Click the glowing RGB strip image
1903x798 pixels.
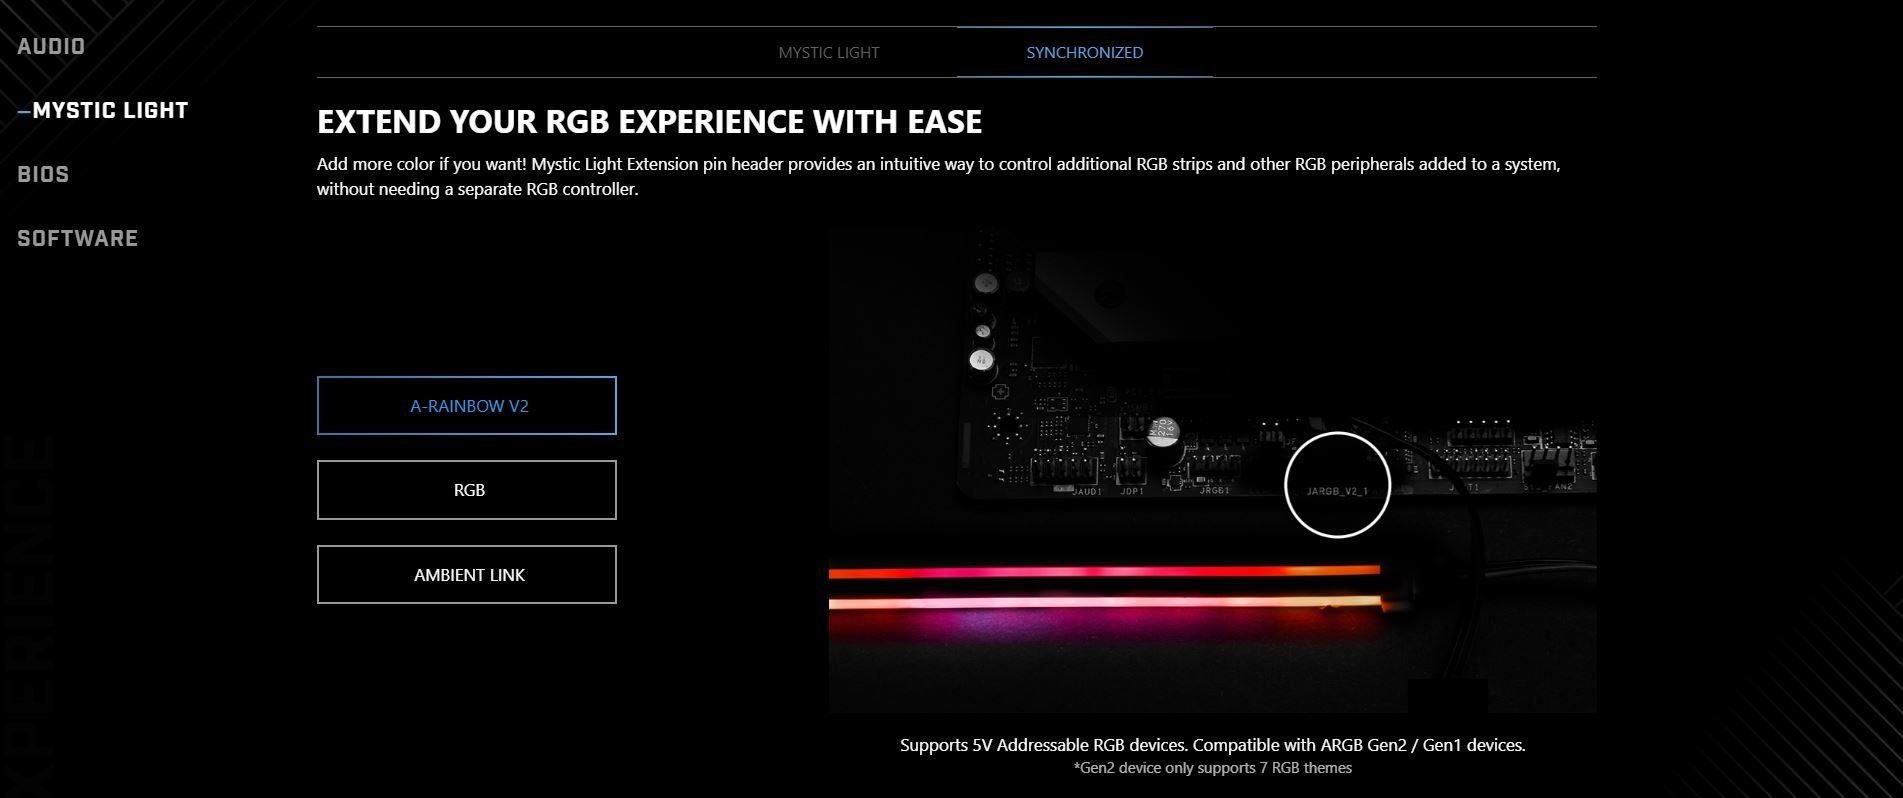[x=1105, y=588]
